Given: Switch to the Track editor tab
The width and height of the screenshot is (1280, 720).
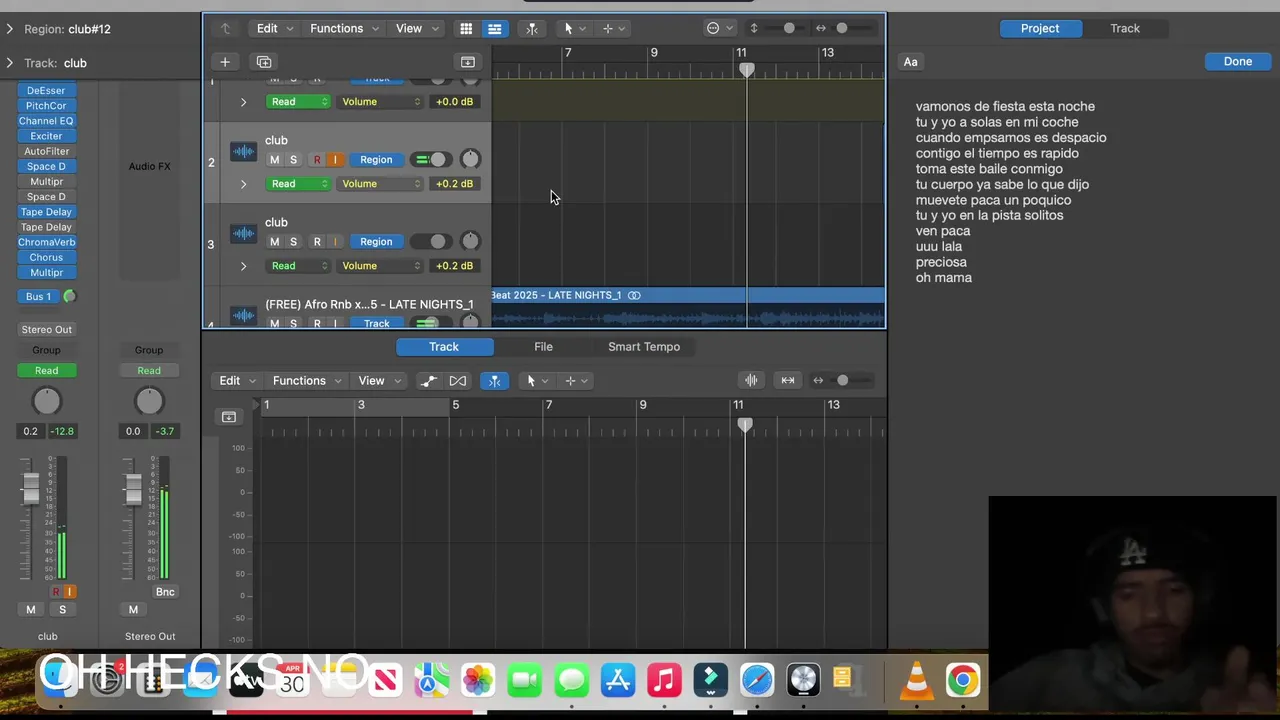Looking at the screenshot, I should point(444,347).
